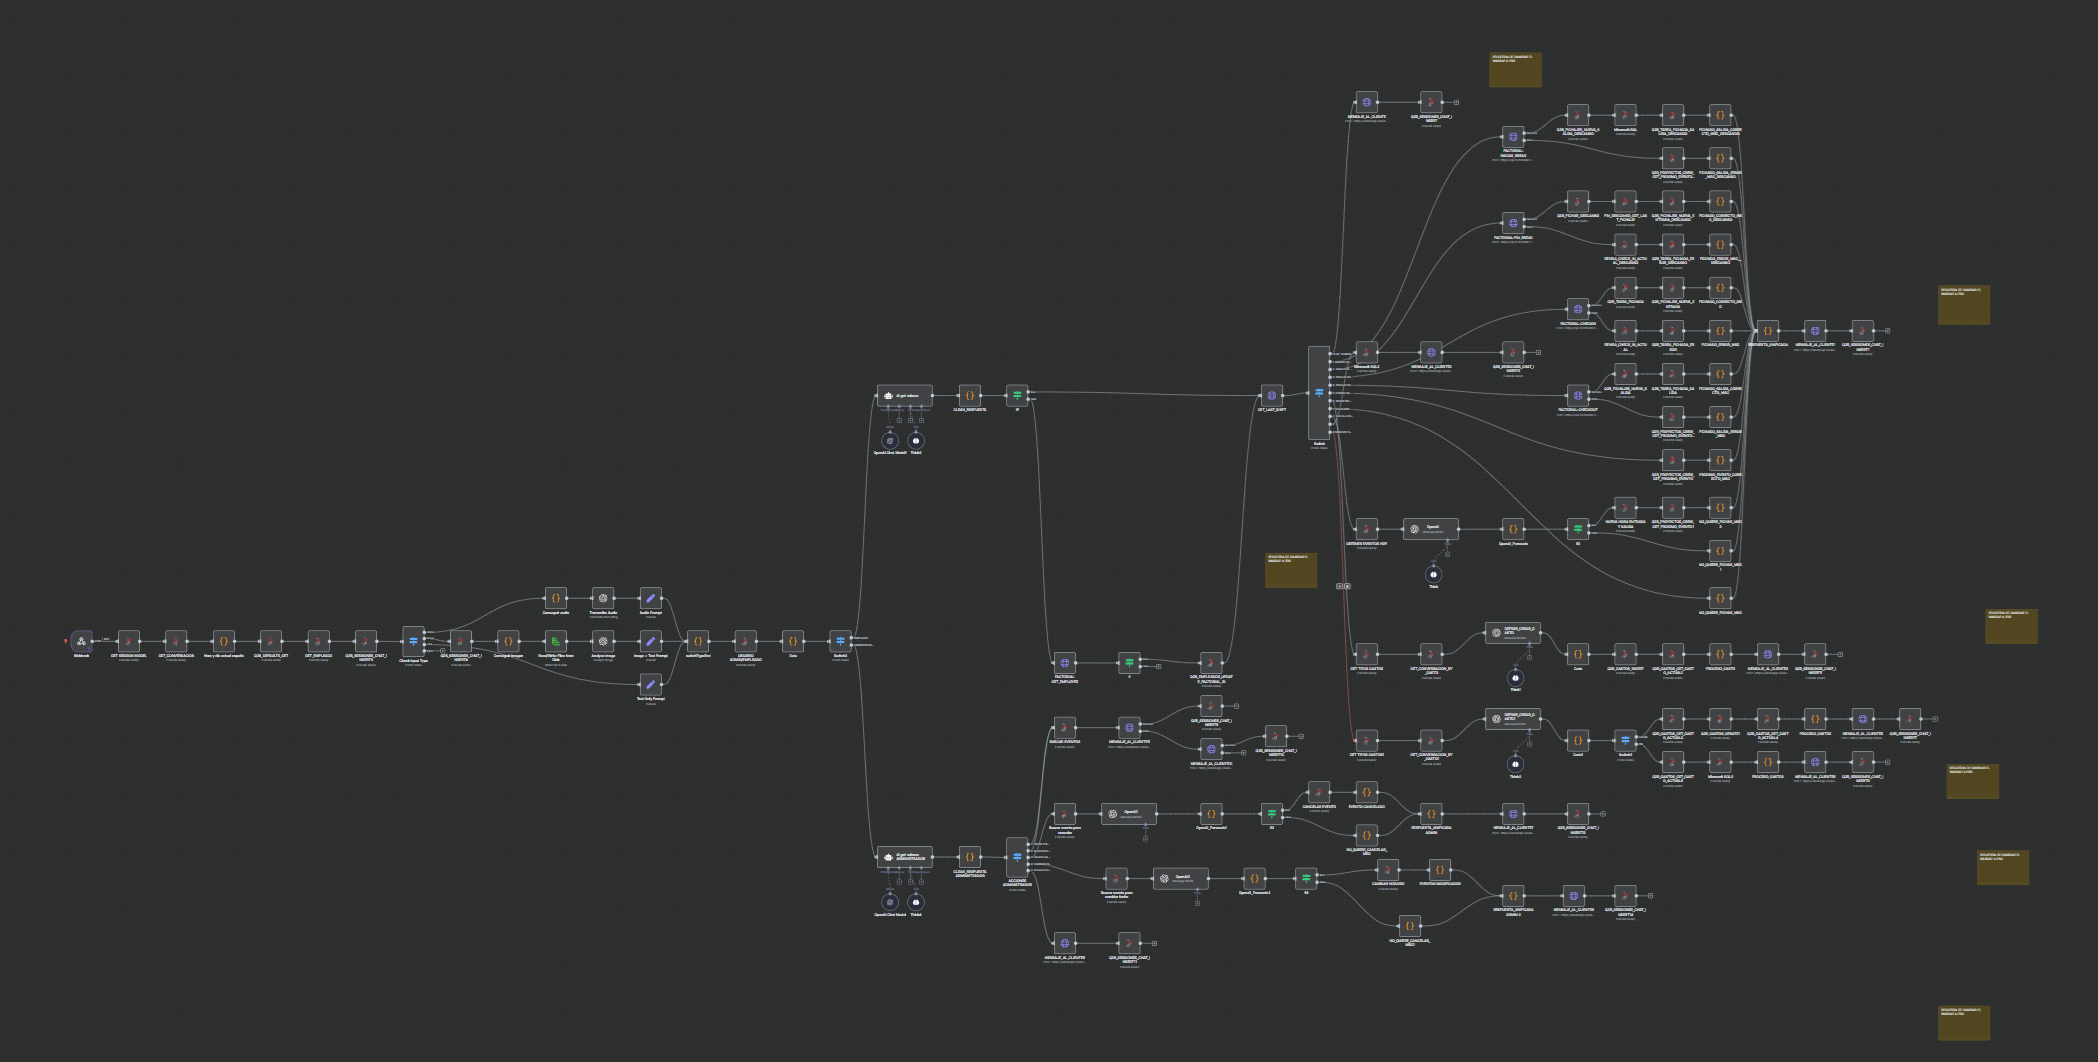Open the top AI get actions agent node

(x=905, y=395)
